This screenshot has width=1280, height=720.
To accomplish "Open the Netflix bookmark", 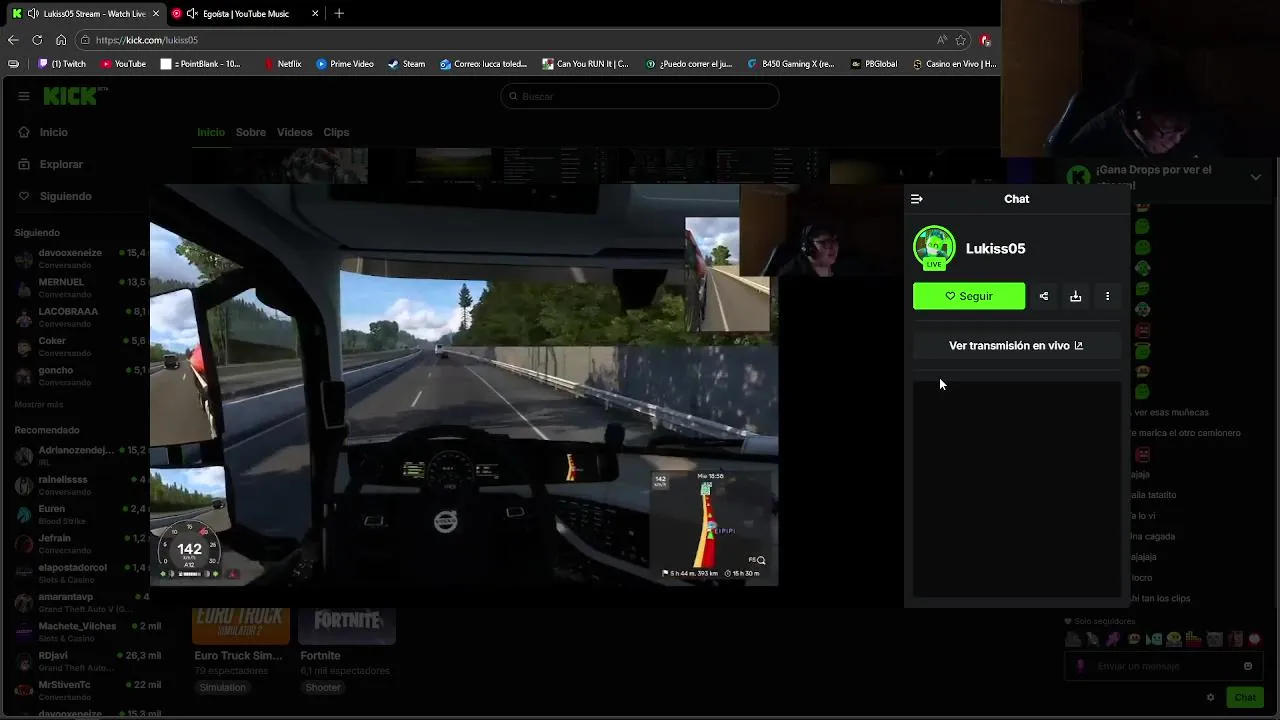I will 282,64.
